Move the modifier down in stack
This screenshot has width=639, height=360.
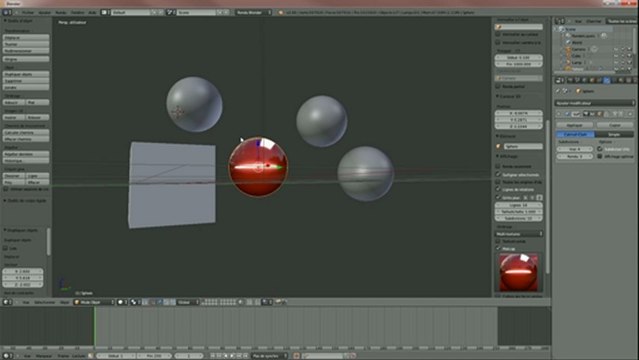click(621, 114)
